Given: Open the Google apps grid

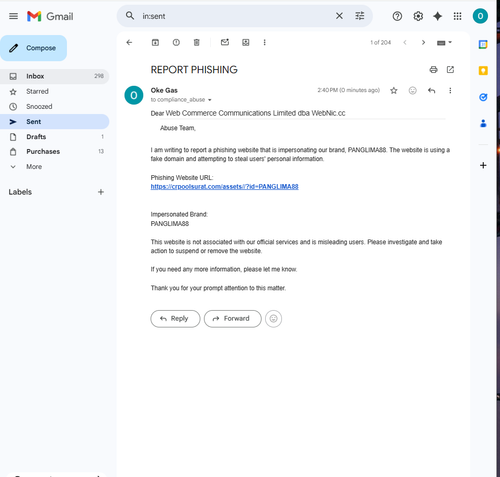Looking at the screenshot, I should coord(457,16).
